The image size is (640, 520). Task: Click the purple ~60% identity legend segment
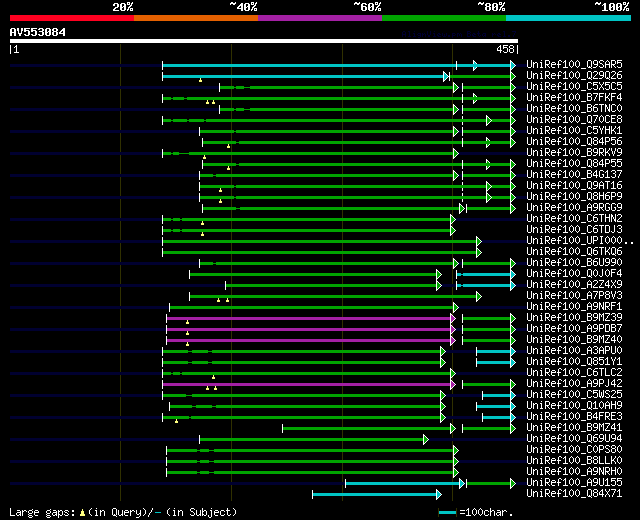[x=320, y=18]
